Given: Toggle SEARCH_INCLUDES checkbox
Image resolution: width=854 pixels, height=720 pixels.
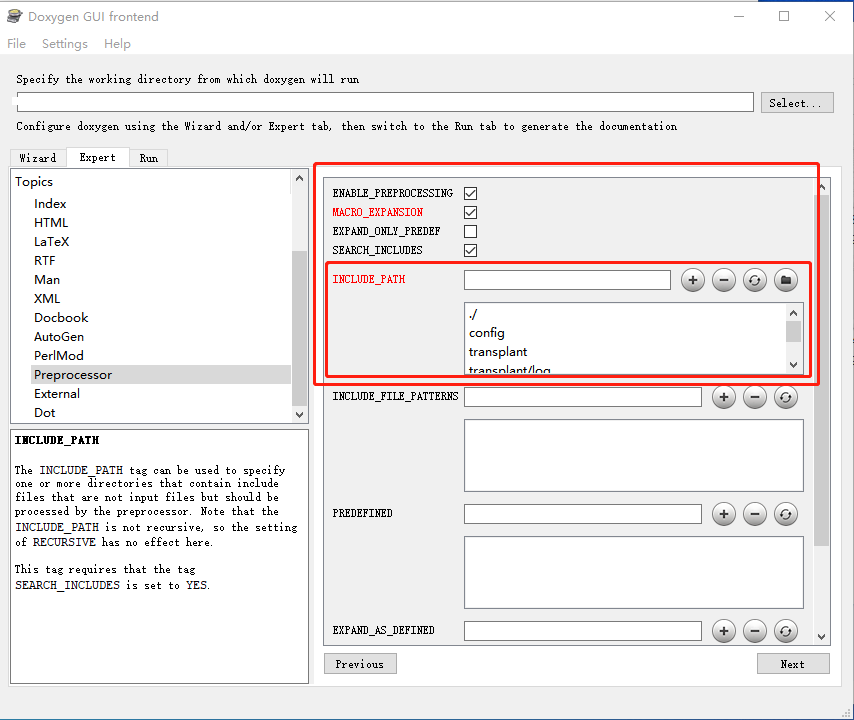Looking at the screenshot, I should pyautogui.click(x=471, y=251).
